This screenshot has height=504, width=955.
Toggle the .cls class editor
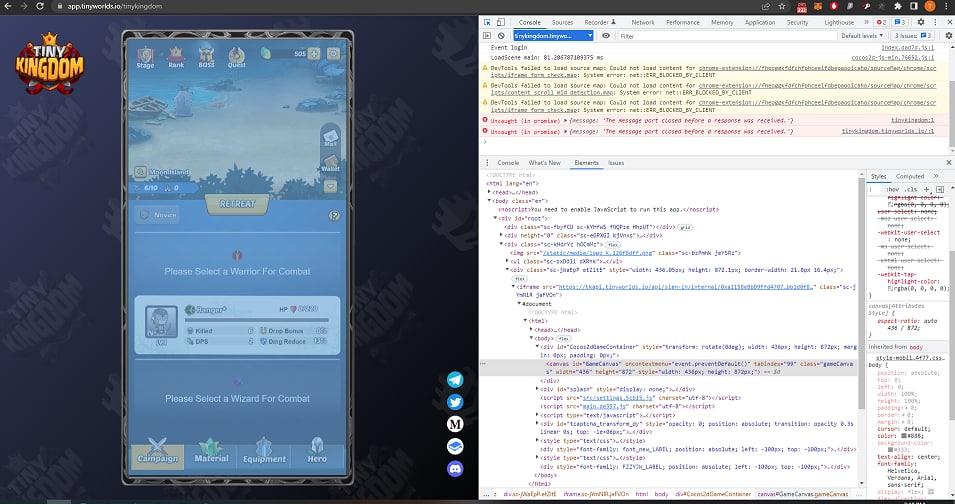(912, 189)
